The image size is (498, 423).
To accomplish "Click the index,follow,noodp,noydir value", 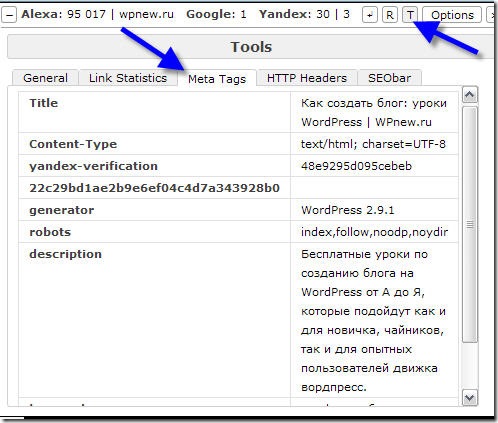I will [x=374, y=232].
